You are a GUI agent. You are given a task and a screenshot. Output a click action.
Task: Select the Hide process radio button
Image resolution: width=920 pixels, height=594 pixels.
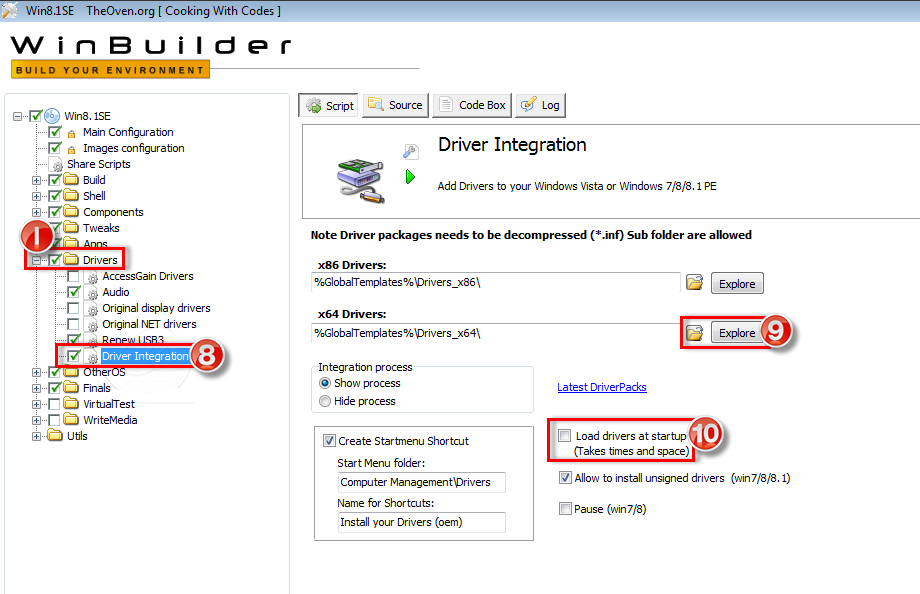tap(324, 401)
